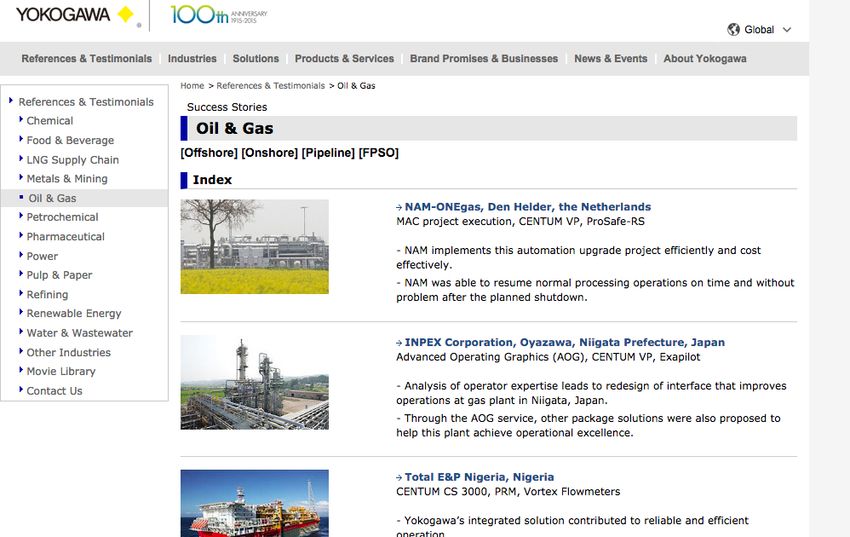Click the Total E&P Nigeria FPSO thumbnail
Viewport: 850px width, 537px height.
point(254,503)
